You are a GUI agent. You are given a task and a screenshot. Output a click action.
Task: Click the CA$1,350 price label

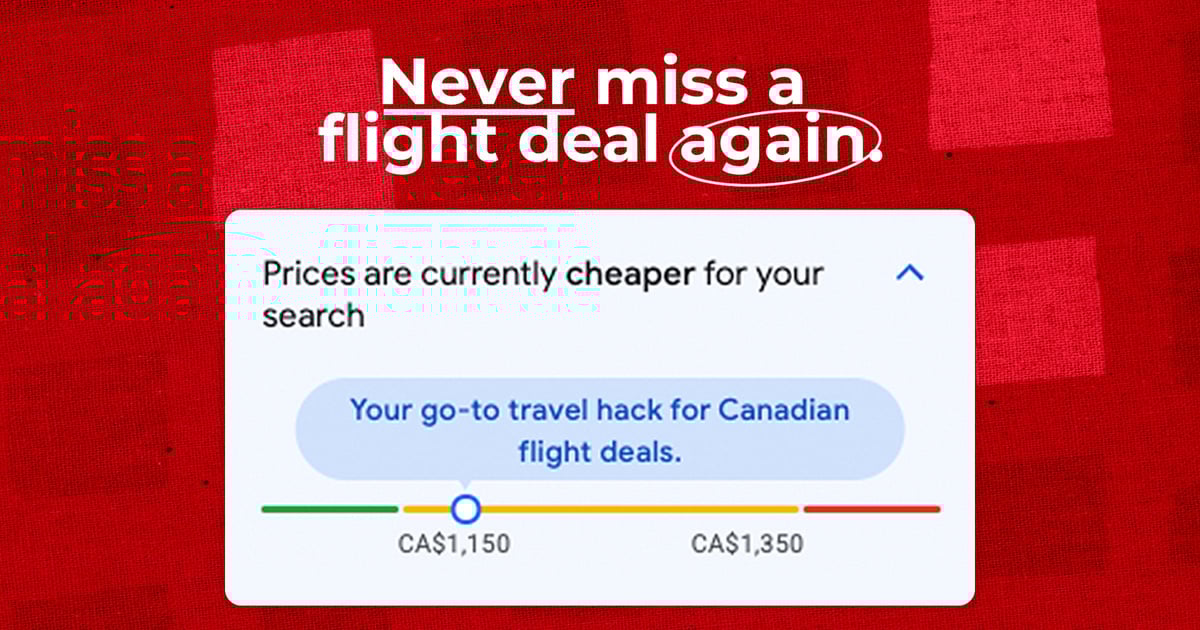(x=747, y=544)
